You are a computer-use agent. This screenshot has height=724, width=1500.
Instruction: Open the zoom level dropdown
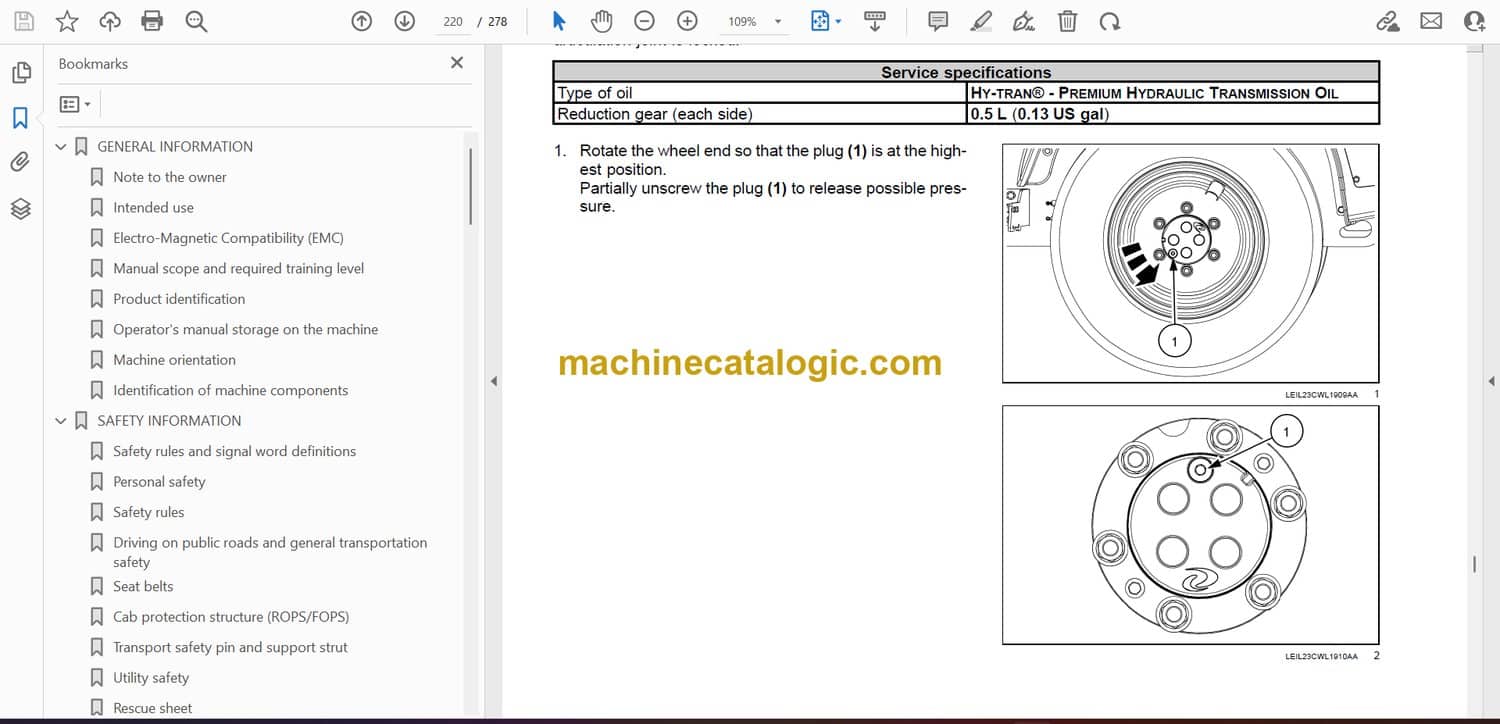[x=778, y=21]
